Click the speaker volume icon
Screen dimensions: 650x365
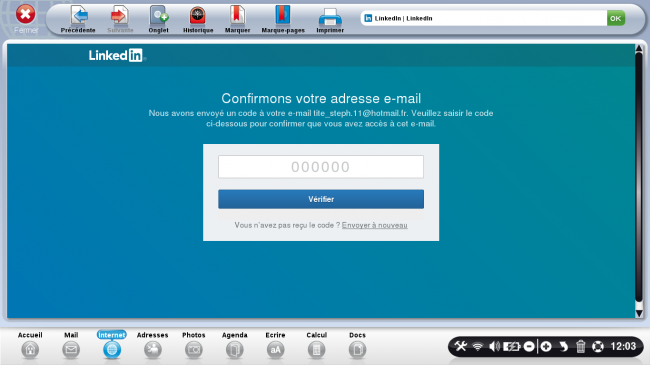click(x=494, y=346)
